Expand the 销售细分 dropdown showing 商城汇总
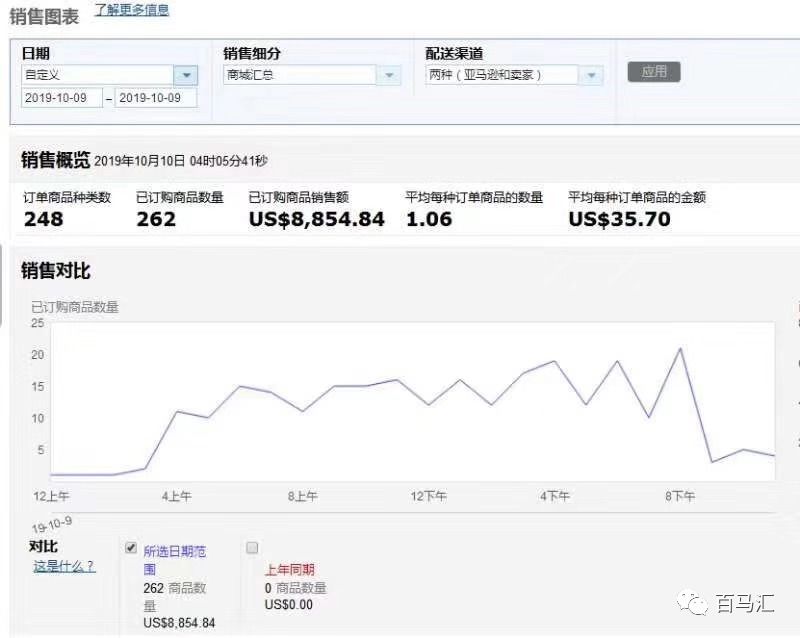The width and height of the screenshot is (800, 638). click(389, 75)
